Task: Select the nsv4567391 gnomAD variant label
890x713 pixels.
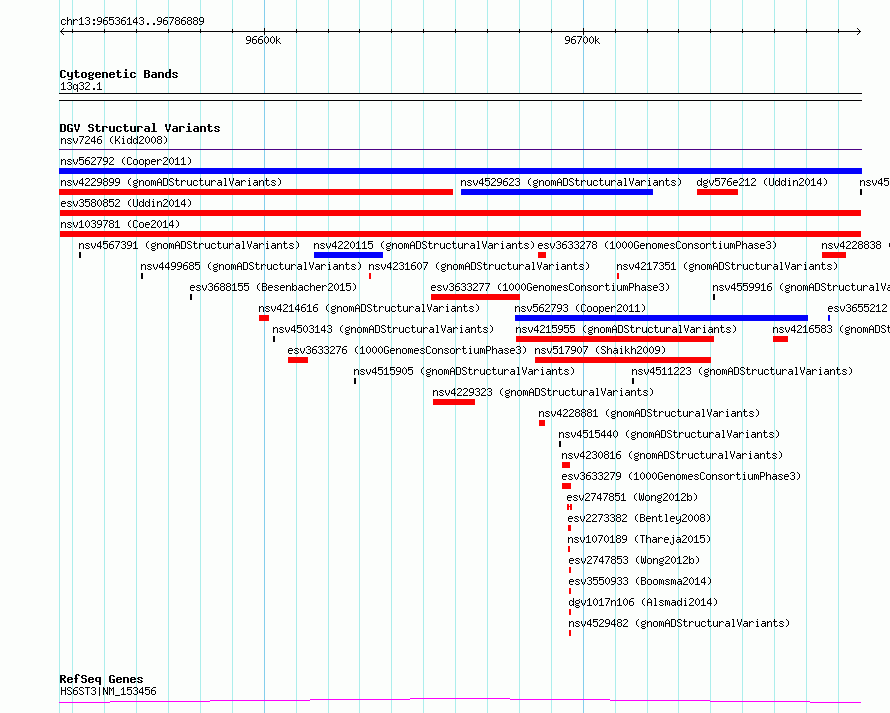Action: pos(189,245)
